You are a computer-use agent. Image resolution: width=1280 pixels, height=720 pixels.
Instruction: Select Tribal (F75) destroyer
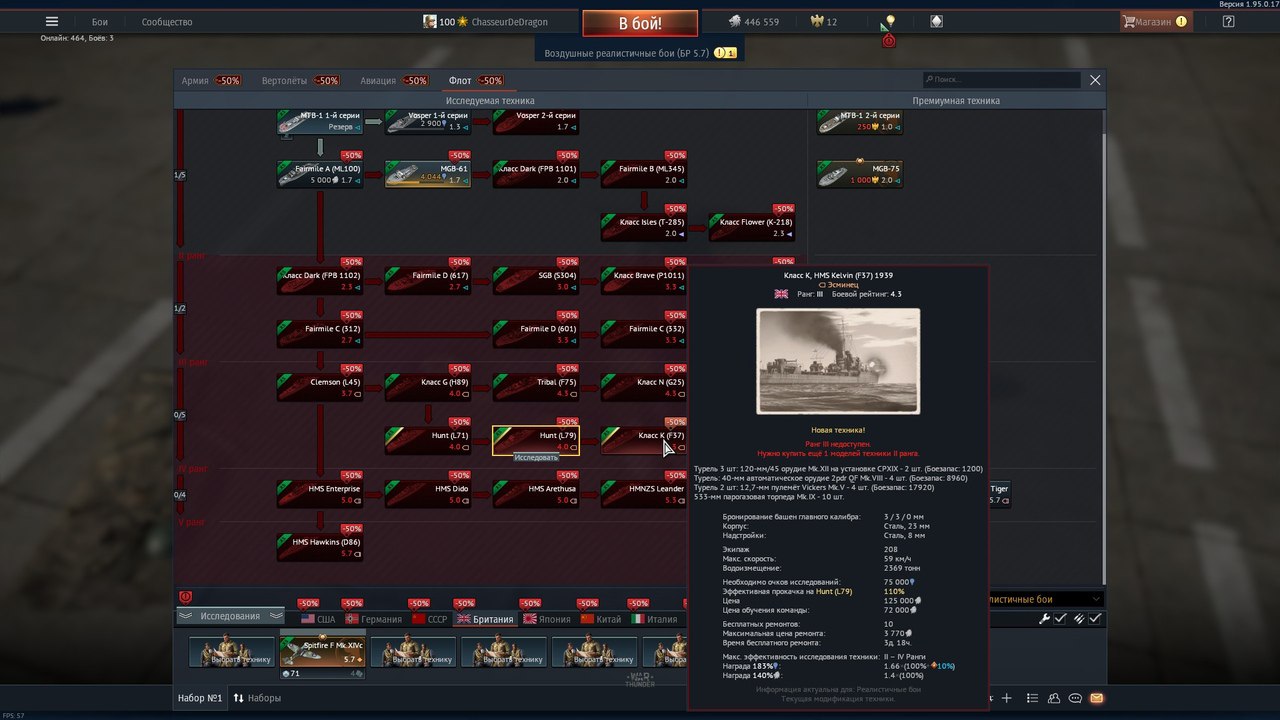536,387
